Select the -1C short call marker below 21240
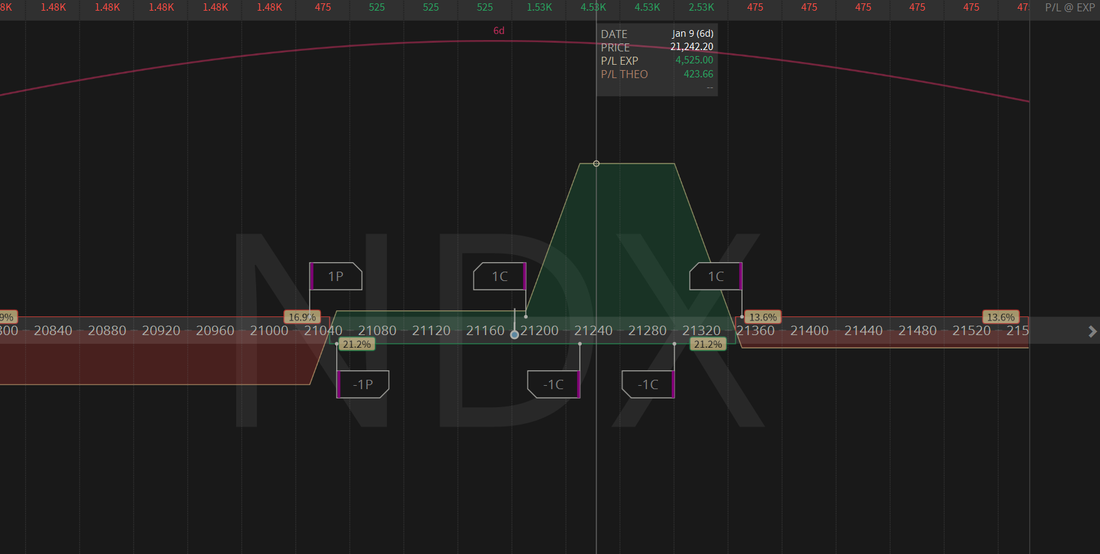1100x554 pixels. tap(554, 384)
